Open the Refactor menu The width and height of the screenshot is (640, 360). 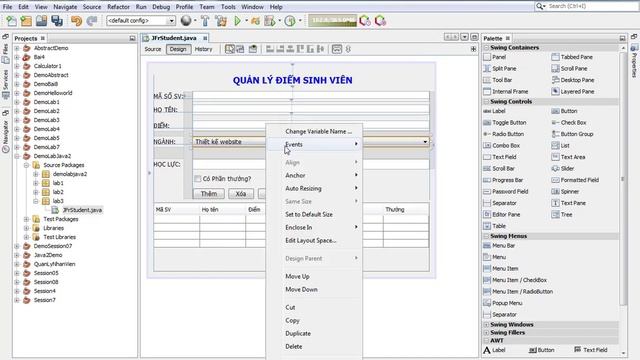118,7
